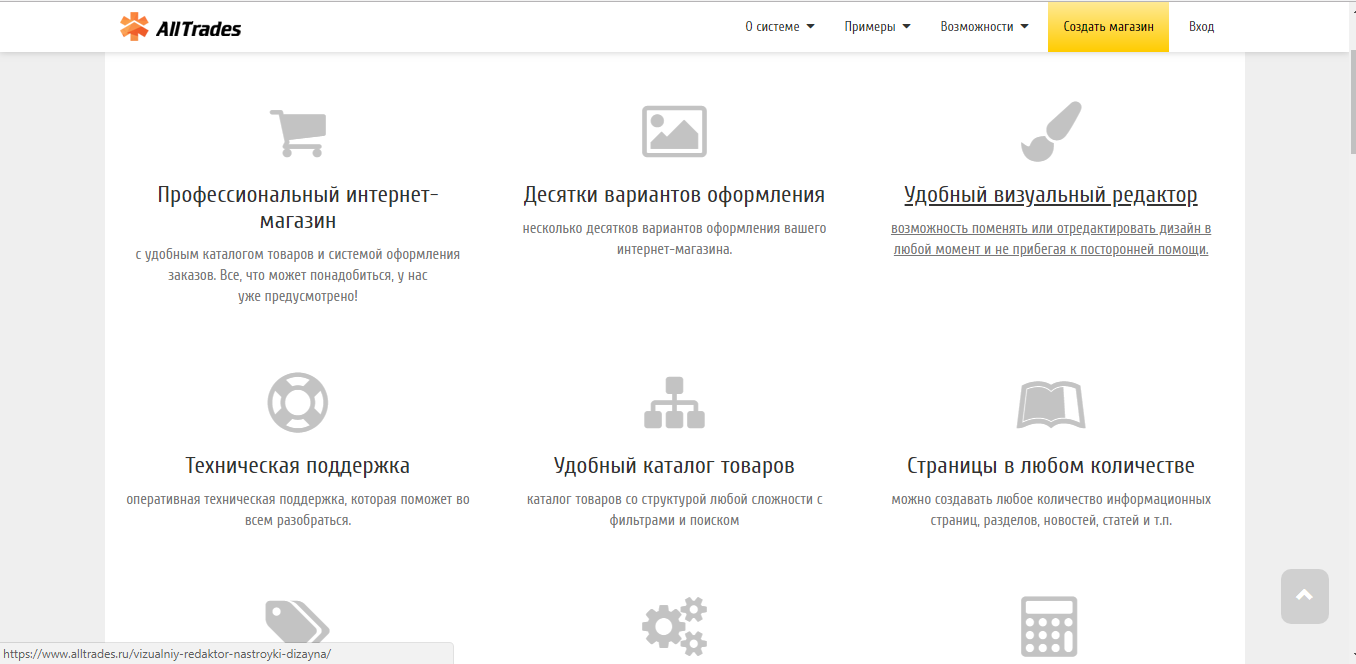Click the open book icon above Страницы в любом количестве
Image resolution: width=1356 pixels, height=664 pixels.
[1053, 402]
